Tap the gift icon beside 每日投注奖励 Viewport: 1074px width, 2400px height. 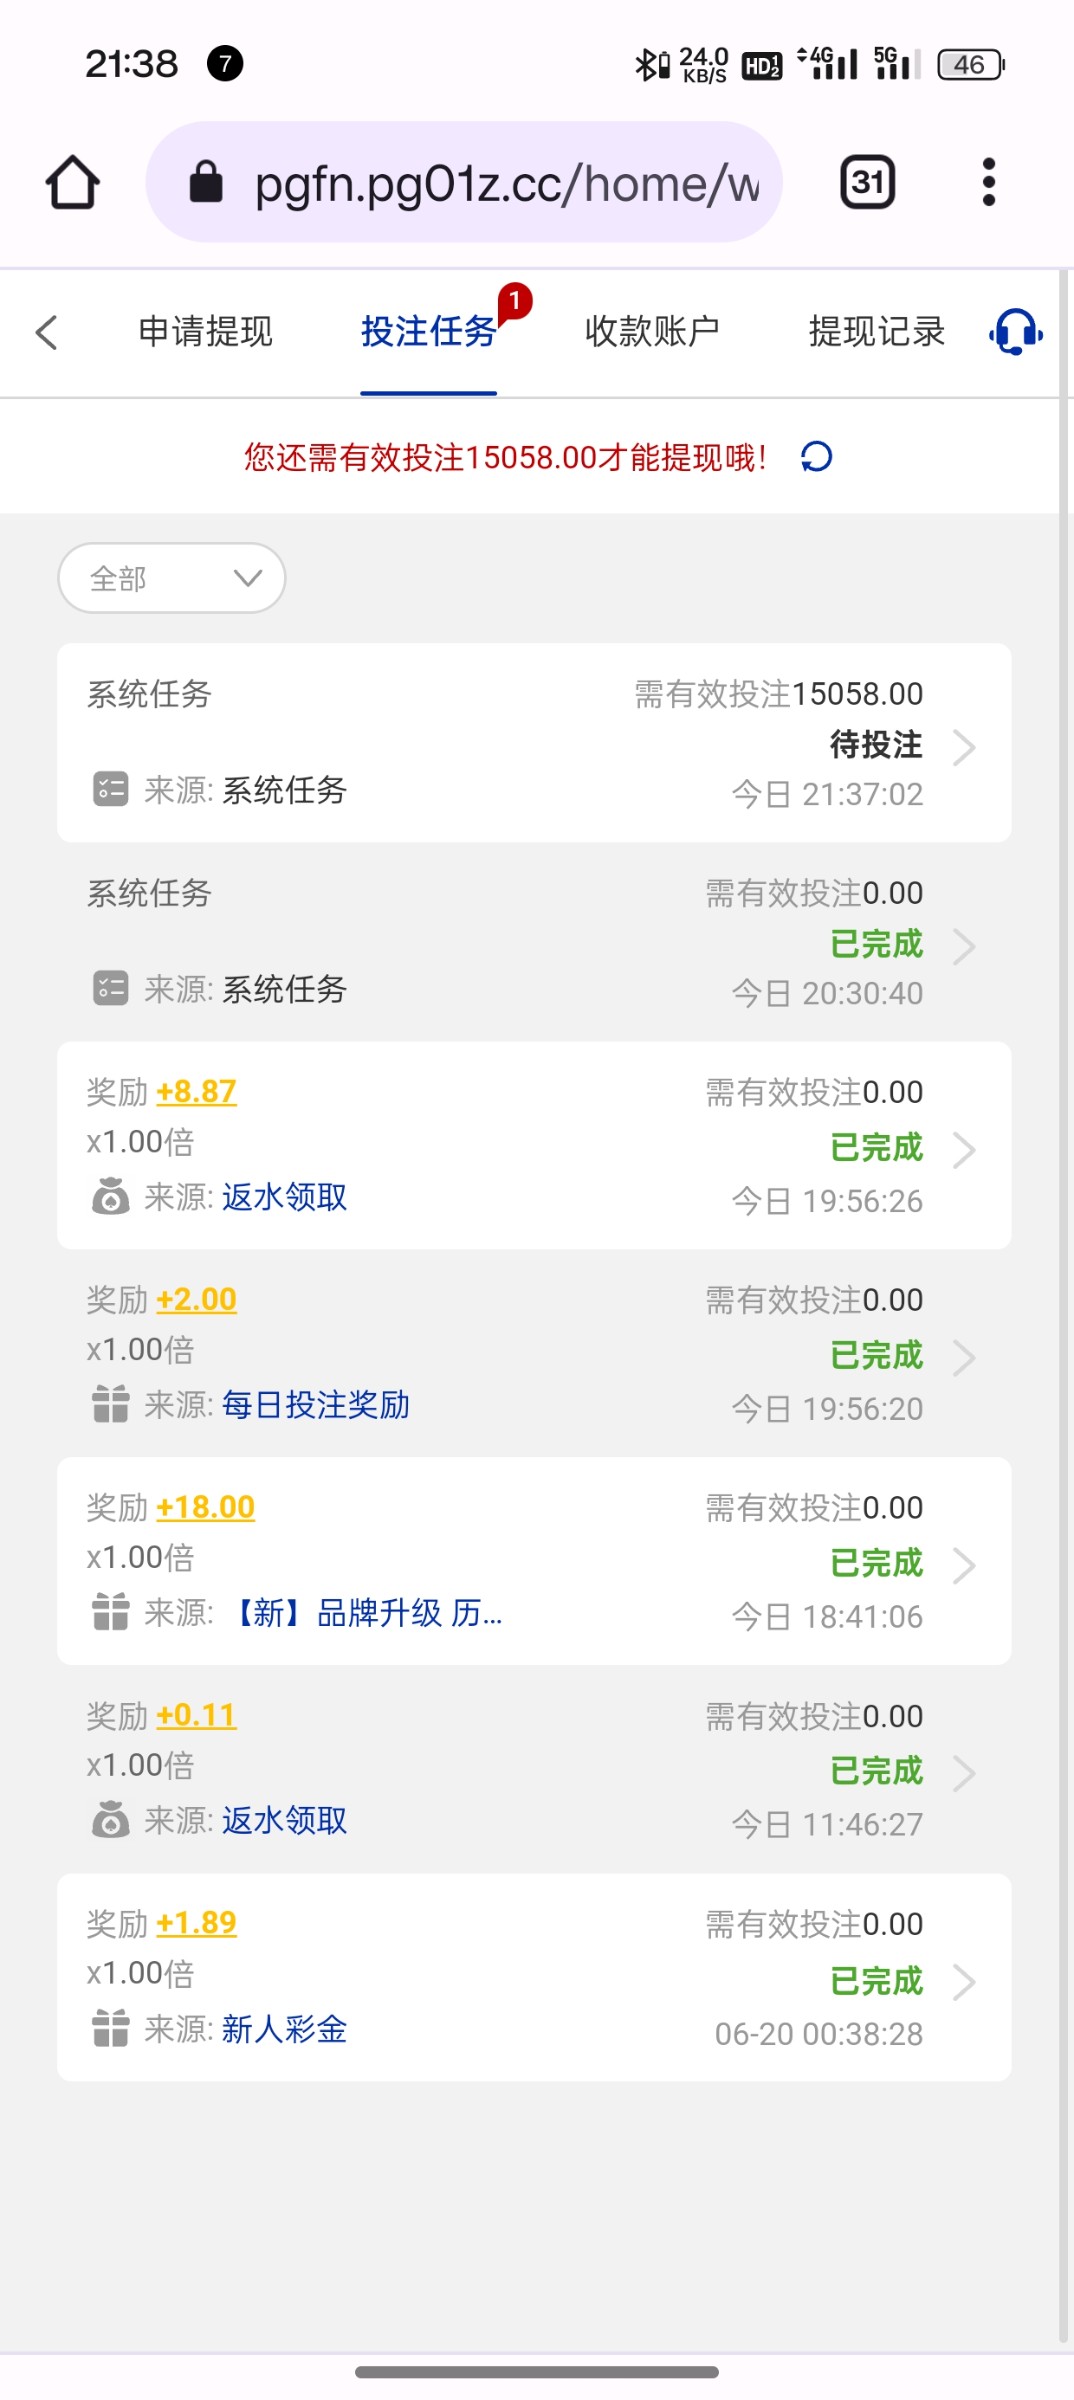click(x=110, y=1404)
